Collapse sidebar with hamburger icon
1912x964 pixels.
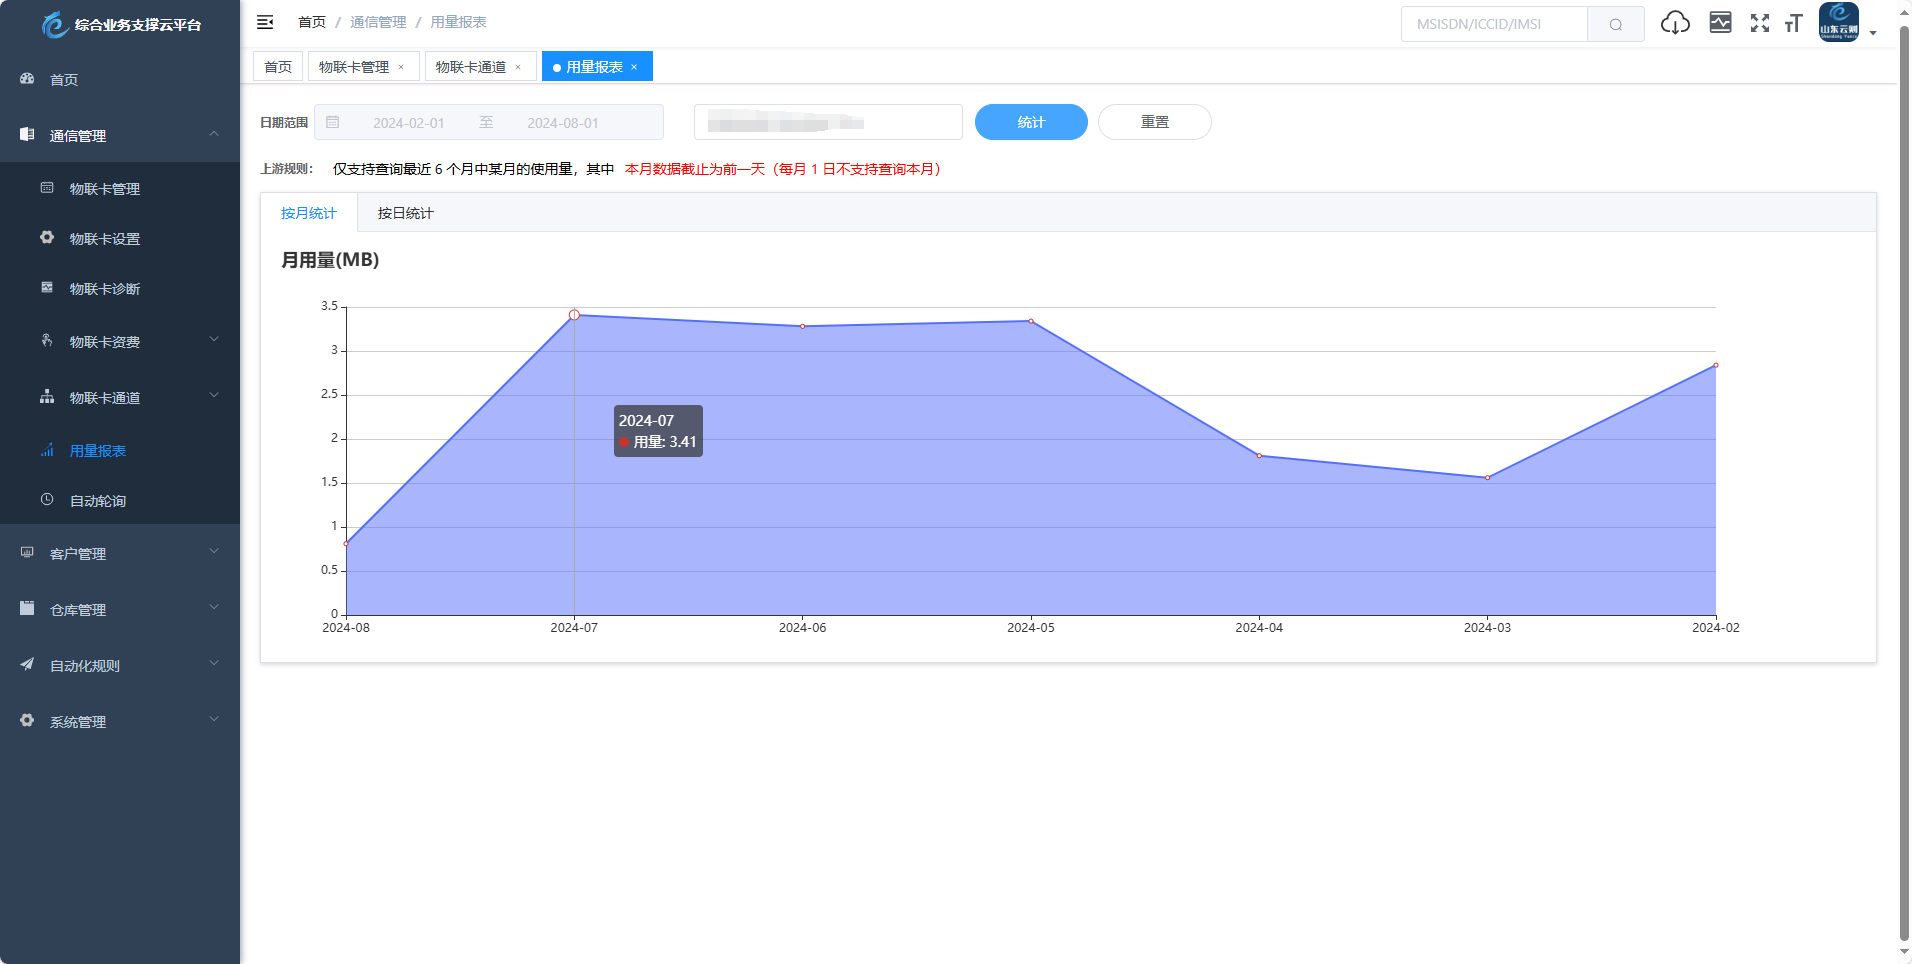(x=265, y=22)
